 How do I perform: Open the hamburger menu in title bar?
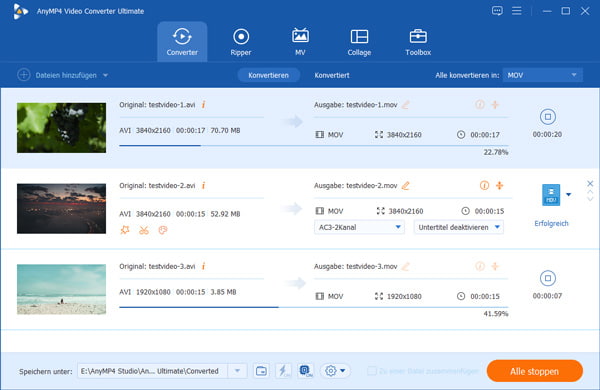point(517,11)
